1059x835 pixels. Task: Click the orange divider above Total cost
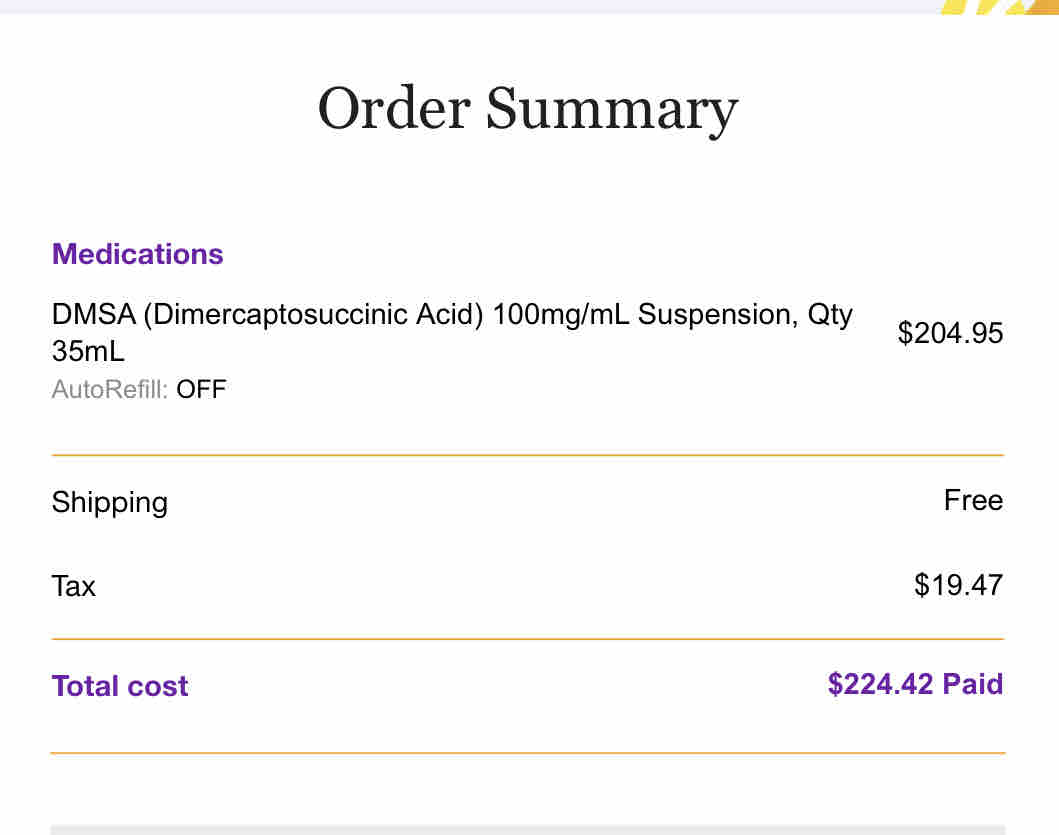pos(527,638)
